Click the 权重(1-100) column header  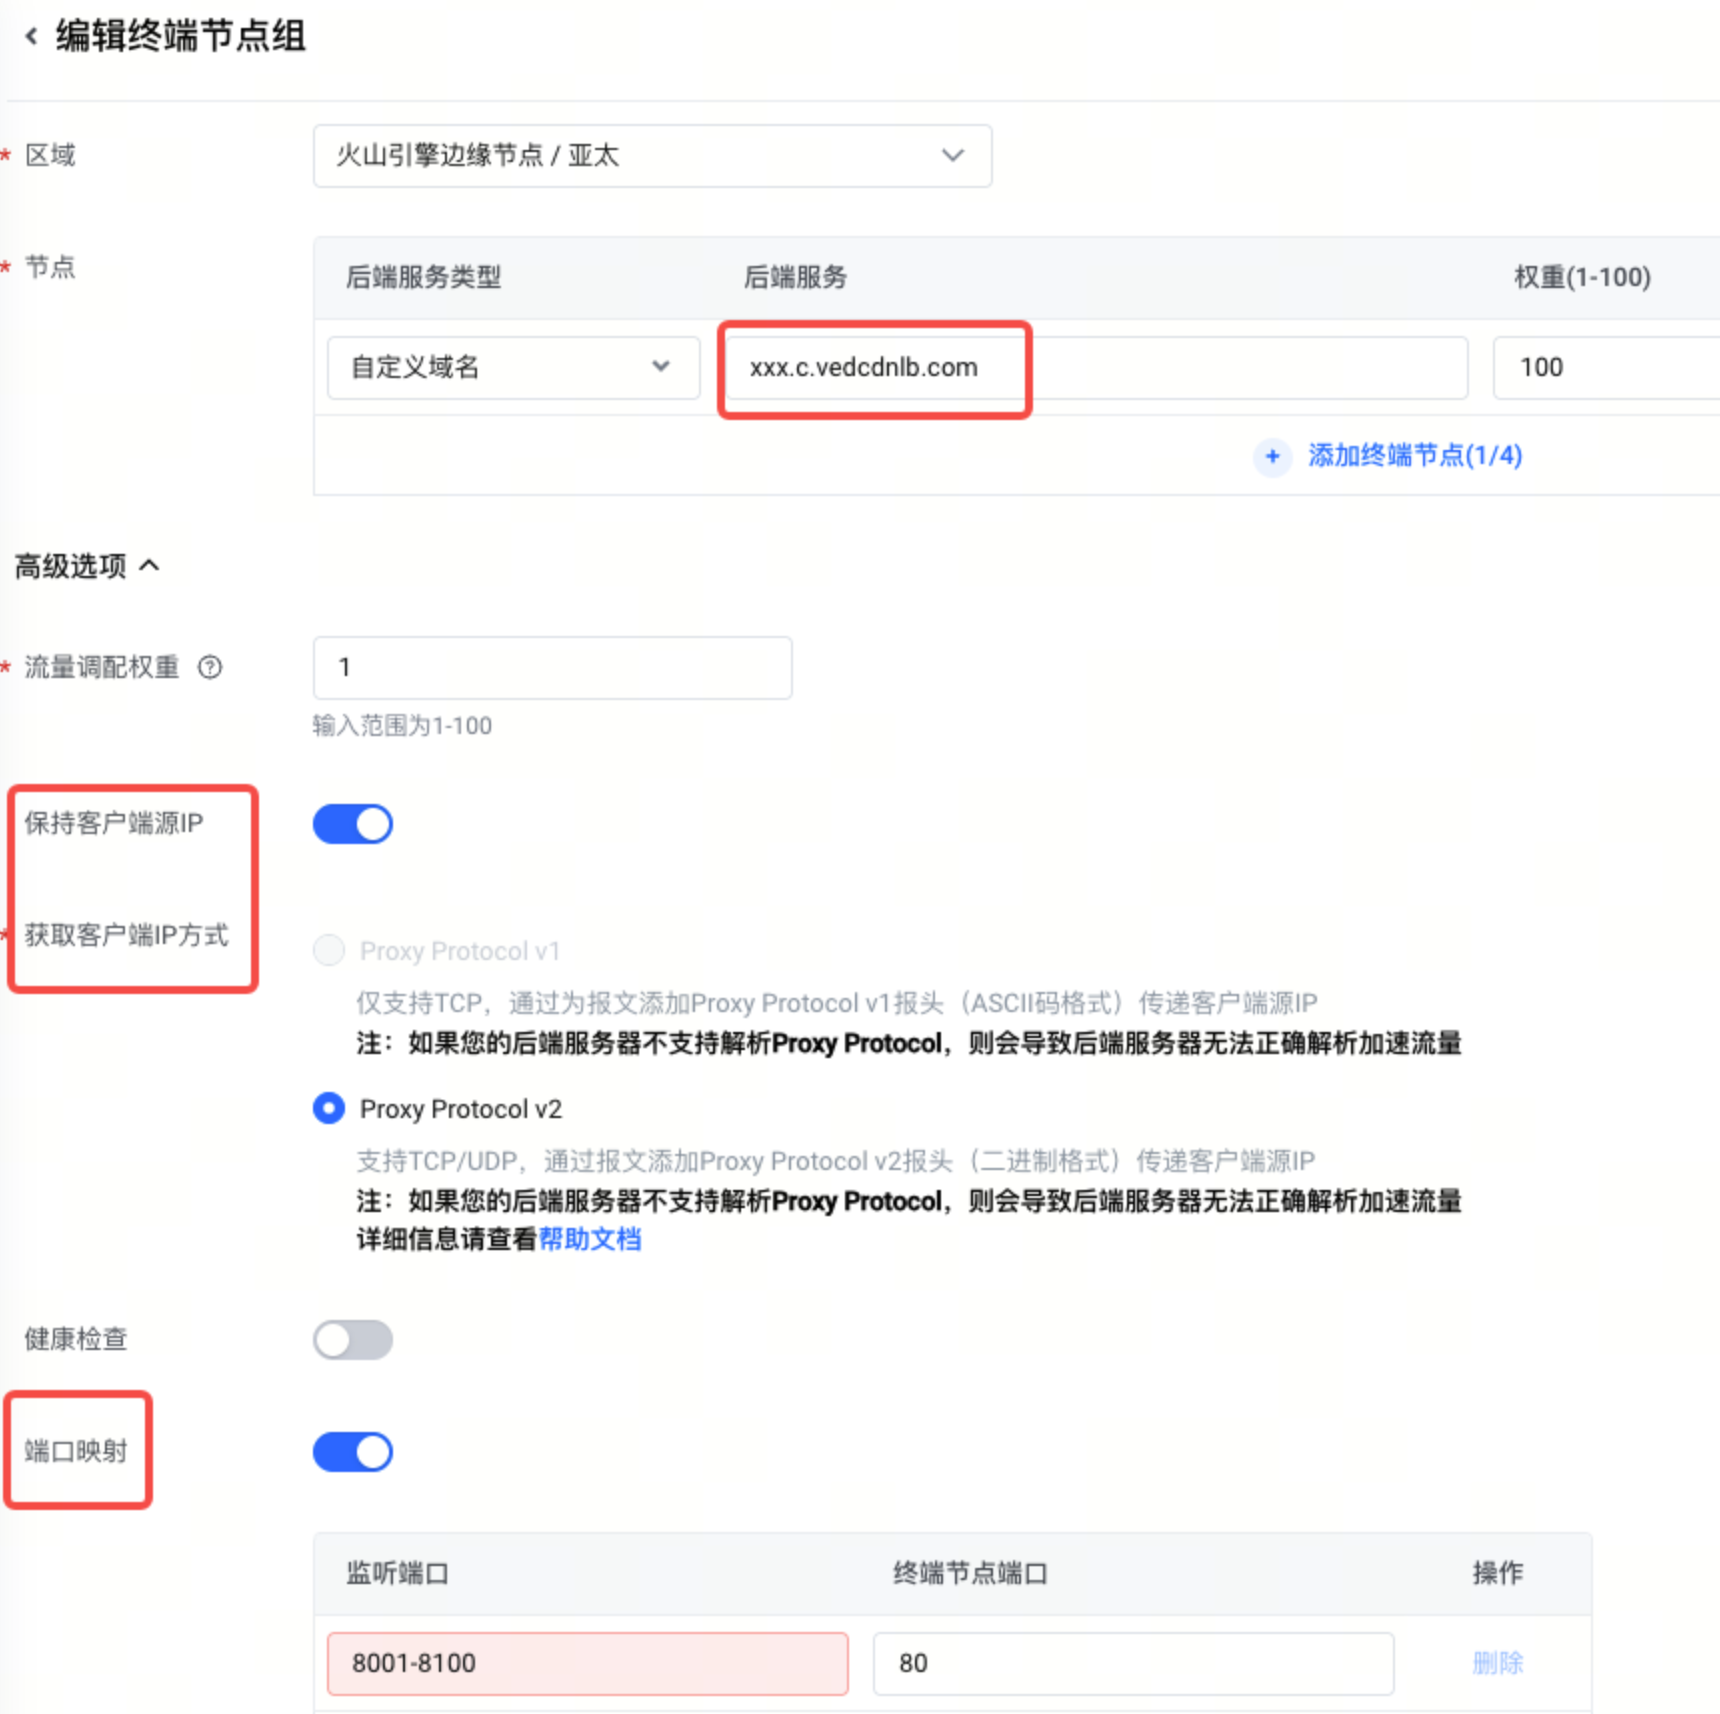tap(1582, 277)
